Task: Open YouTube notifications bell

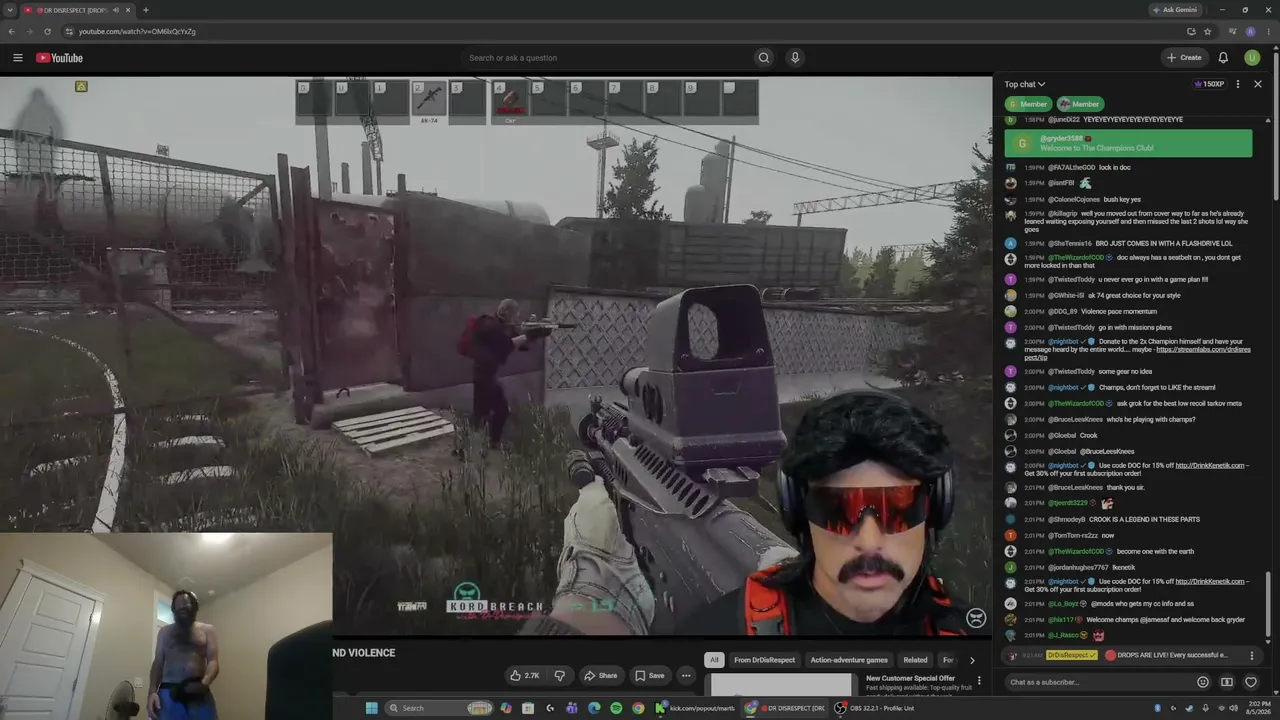Action: pos(1223,58)
